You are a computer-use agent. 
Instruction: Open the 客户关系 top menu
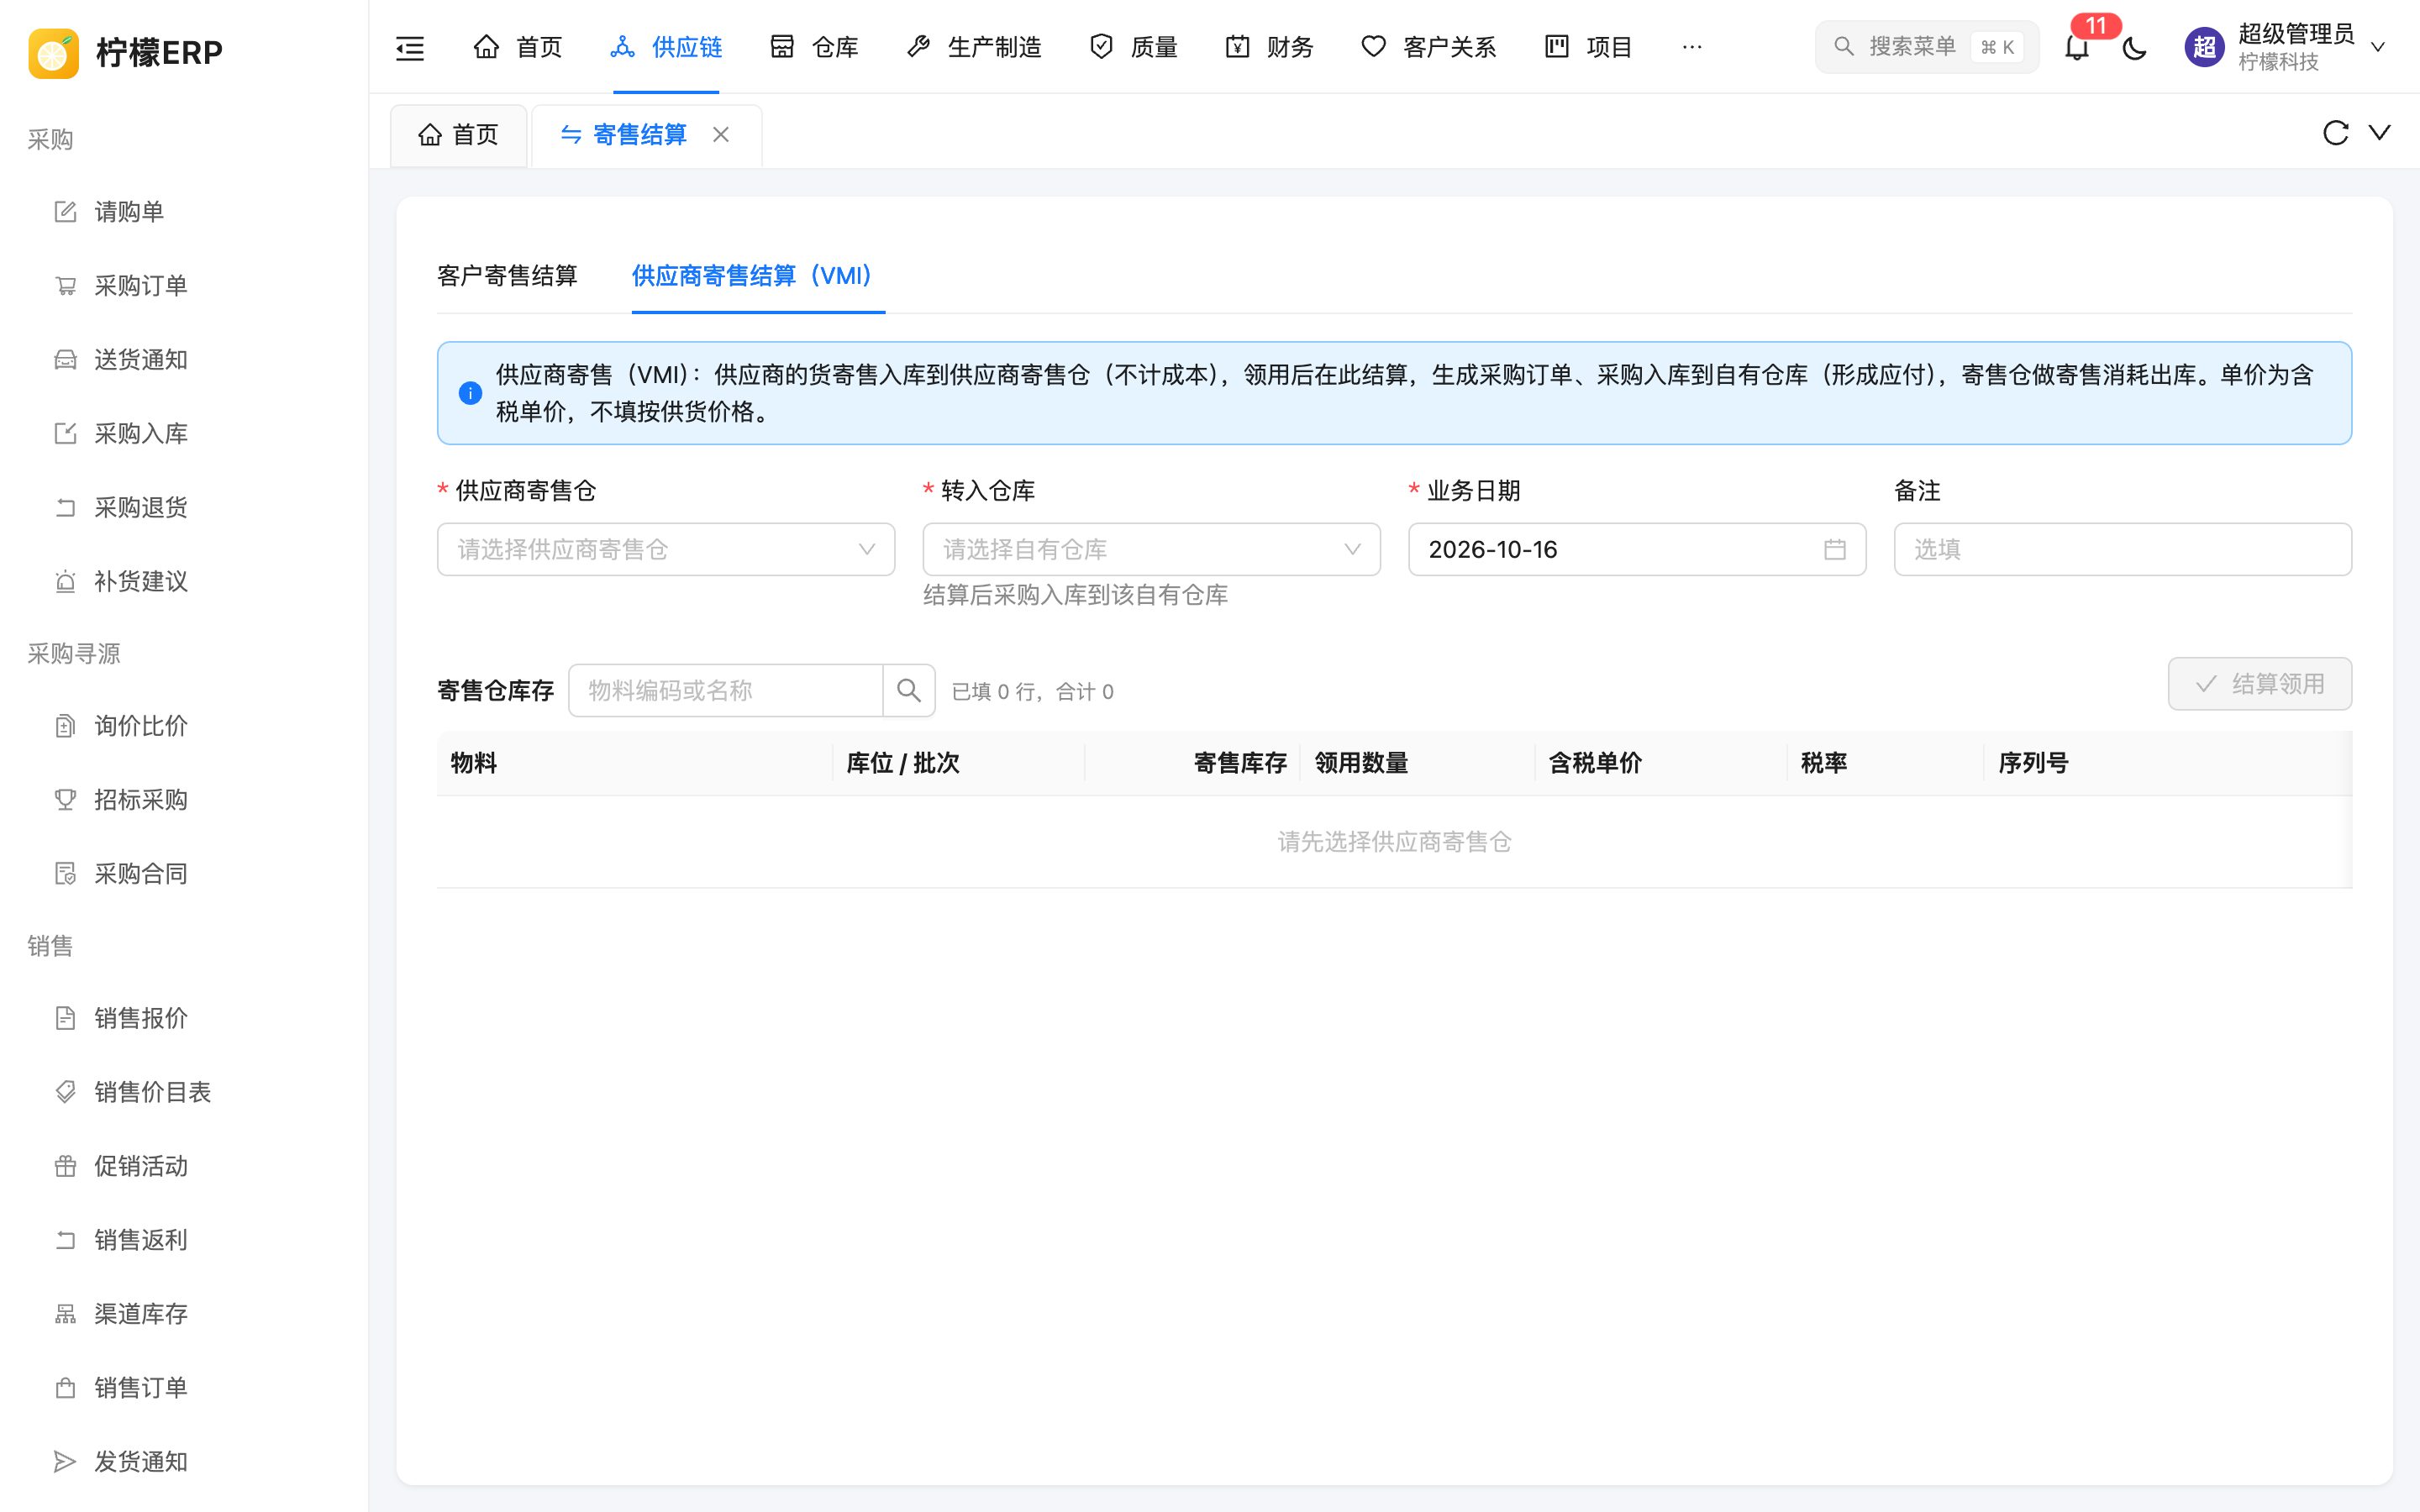1429,47
